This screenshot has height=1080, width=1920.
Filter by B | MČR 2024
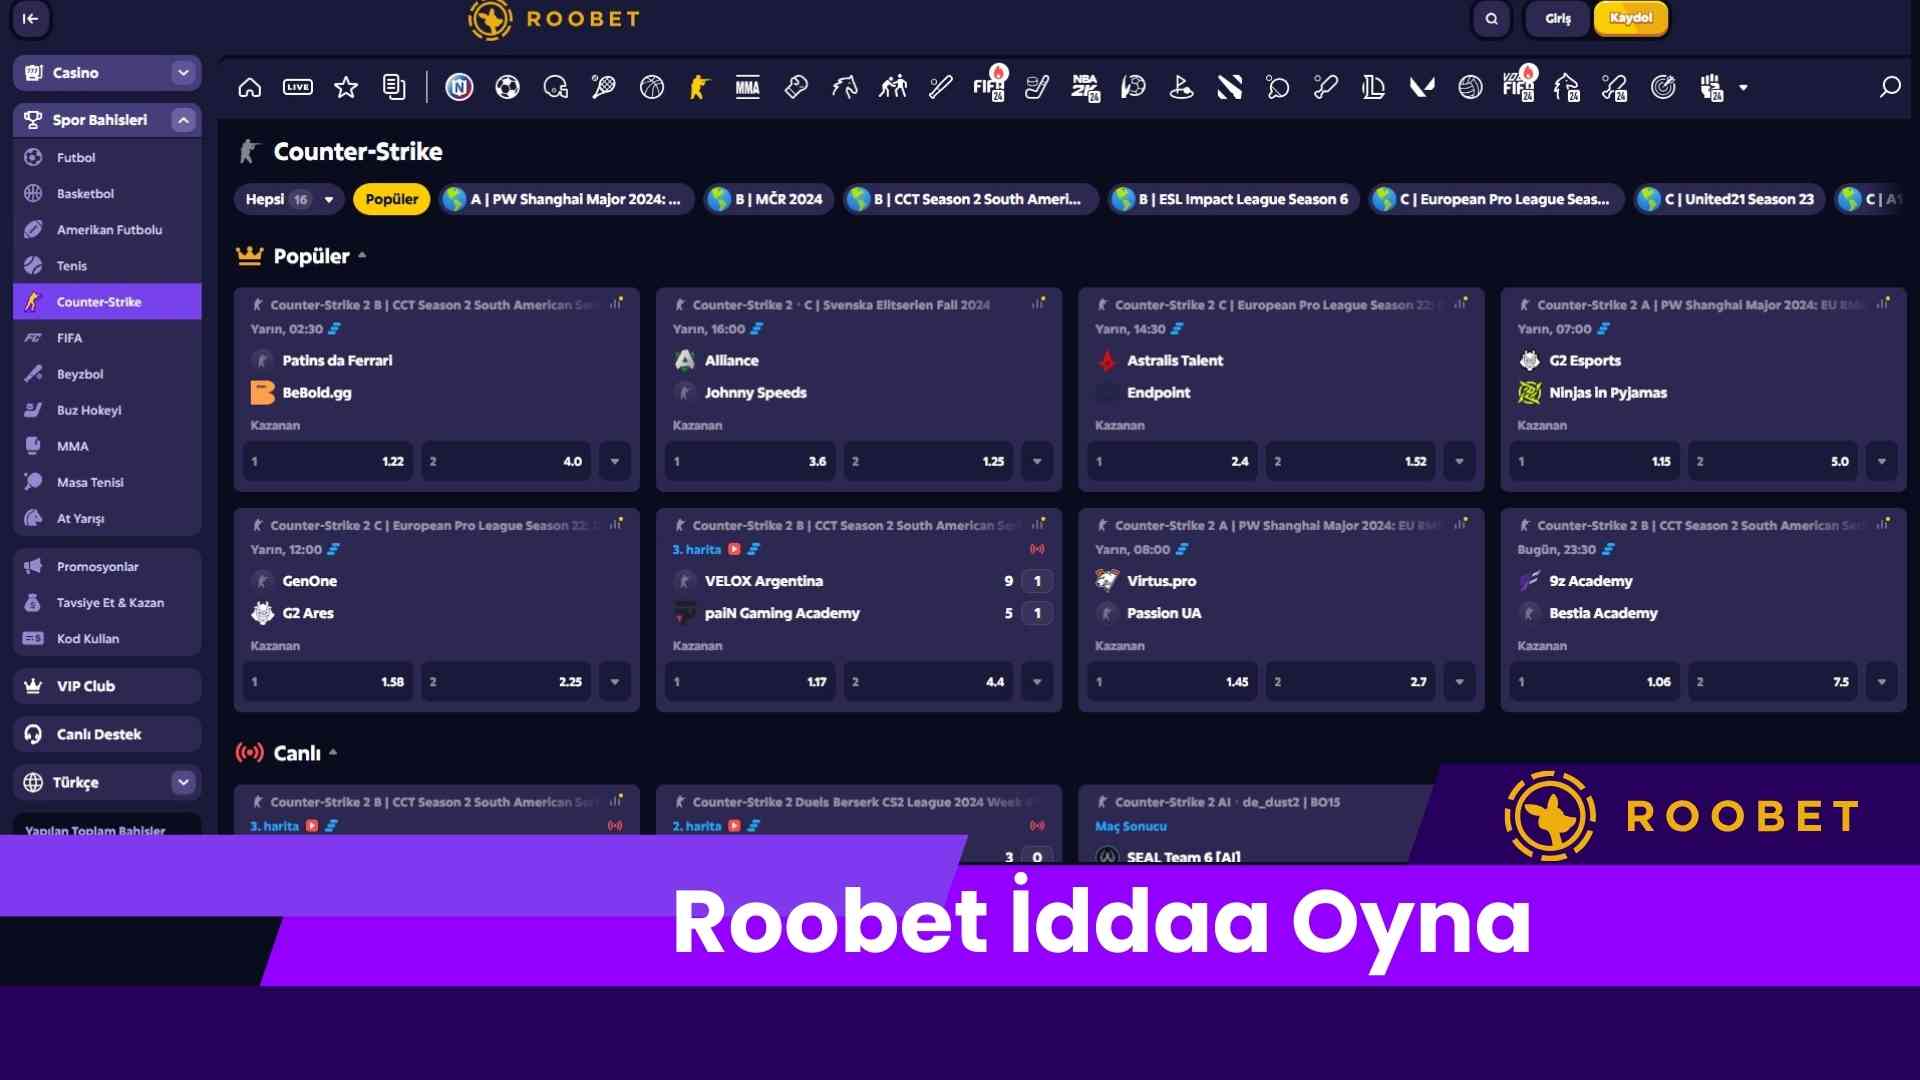(768, 199)
